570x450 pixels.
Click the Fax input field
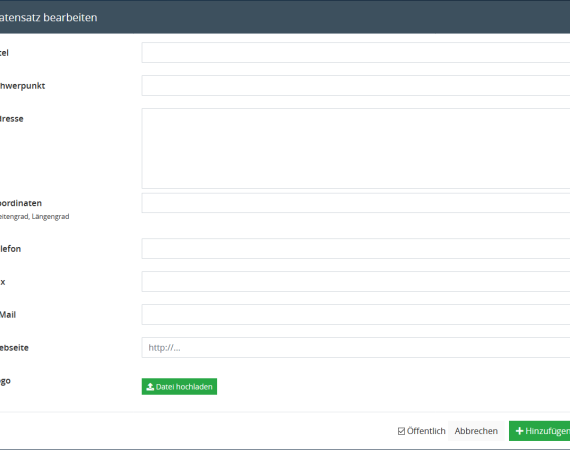coord(356,282)
